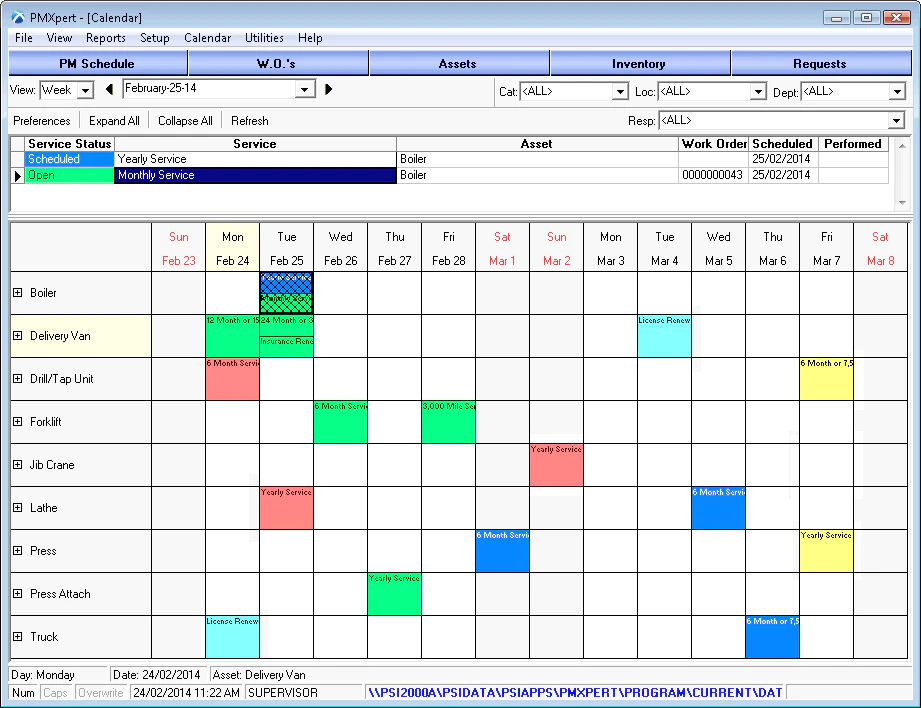The image size is (921, 708).
Task: Select red Yearly Service block for Jib Crane
Action: click(556, 465)
